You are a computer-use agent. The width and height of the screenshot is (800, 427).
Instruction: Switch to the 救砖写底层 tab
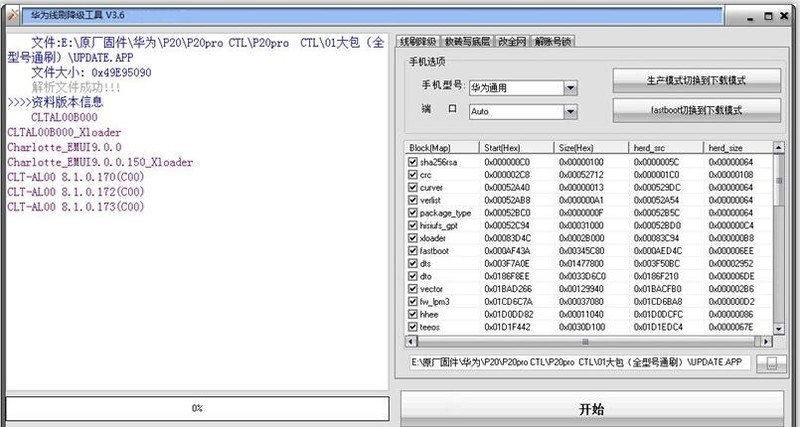click(x=467, y=42)
